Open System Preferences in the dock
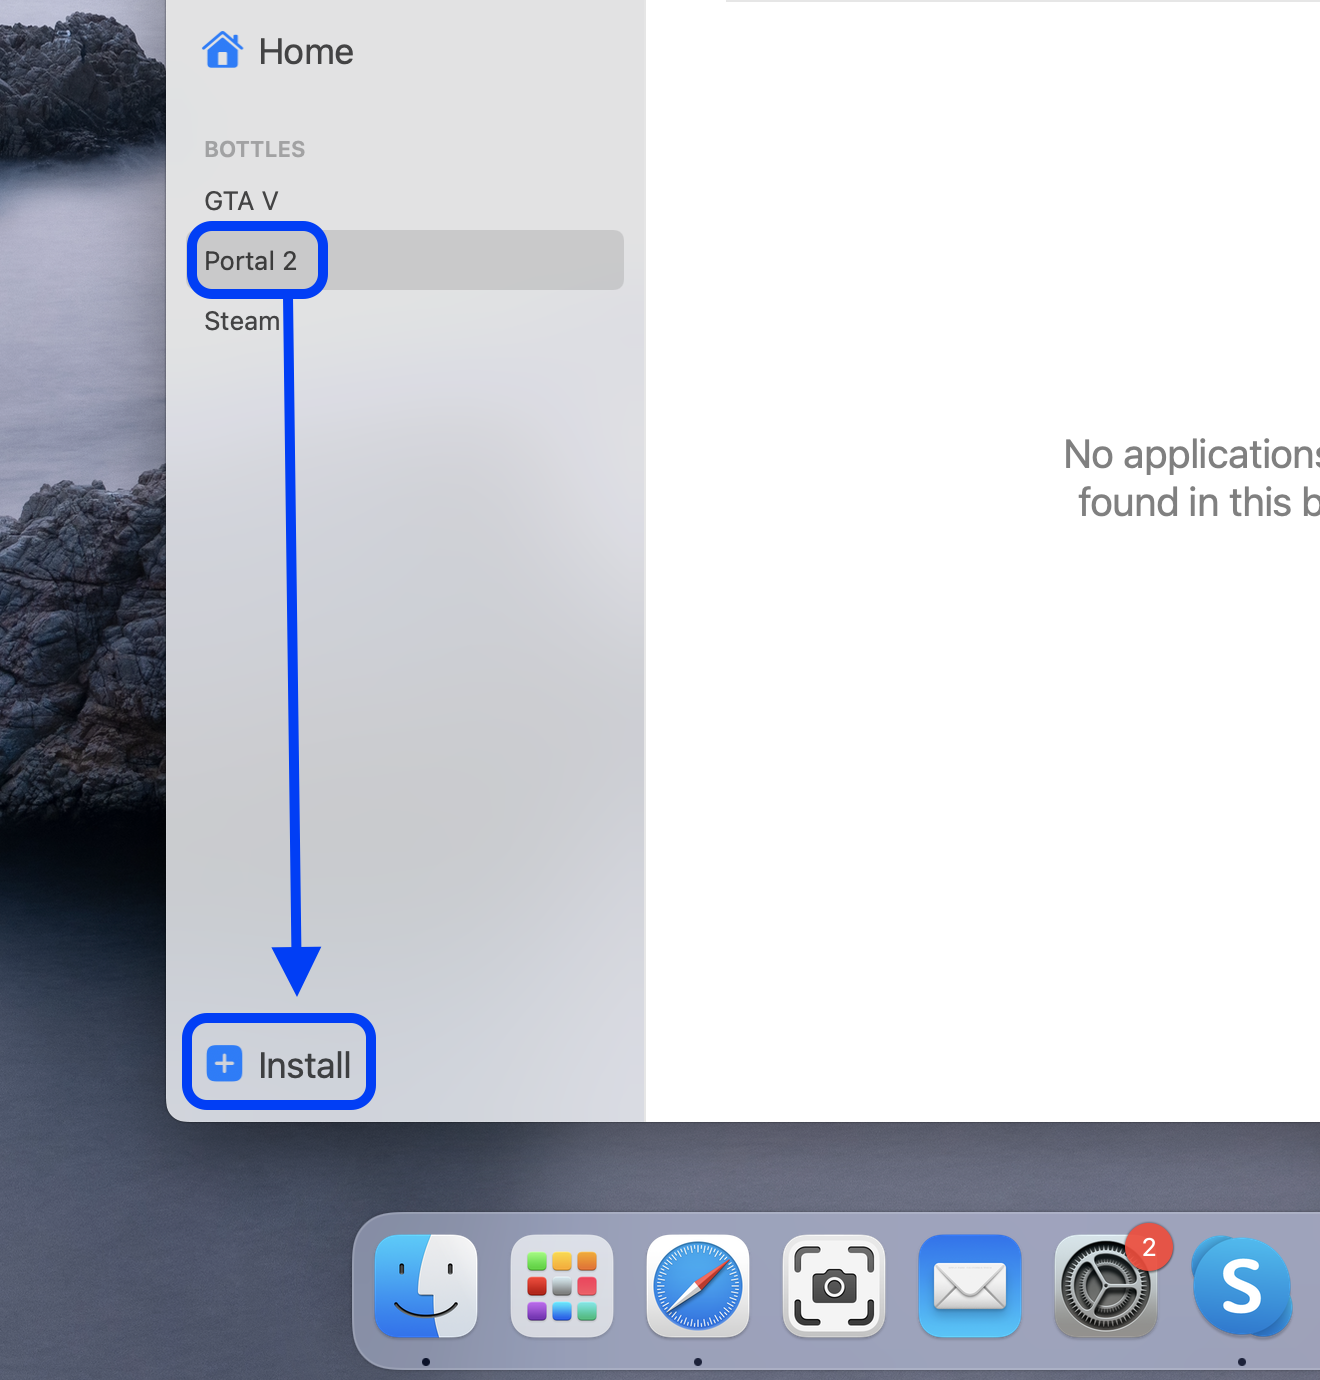This screenshot has width=1320, height=1380. 1106,1286
